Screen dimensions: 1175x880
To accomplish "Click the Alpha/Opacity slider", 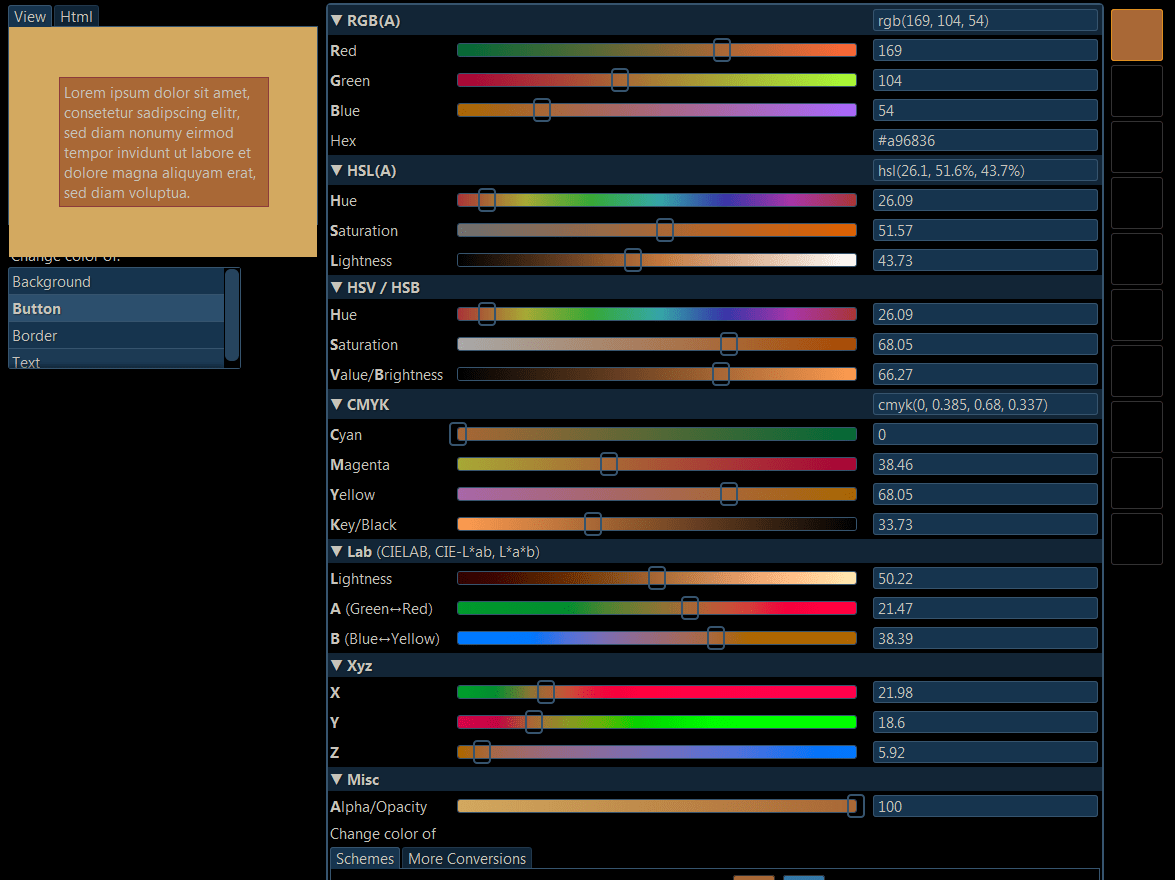I will tap(656, 806).
